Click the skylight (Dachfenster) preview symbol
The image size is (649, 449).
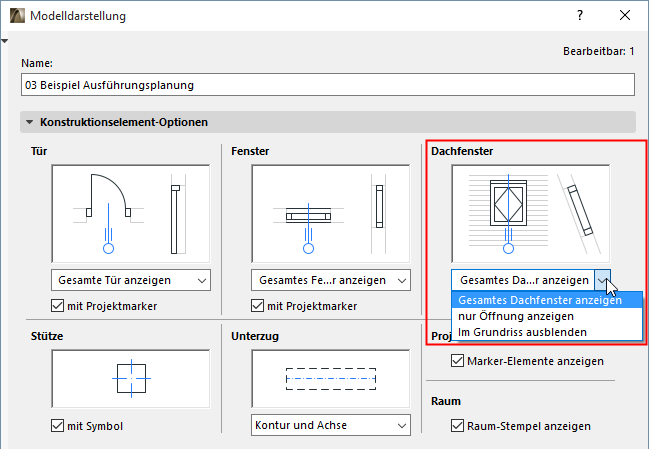coord(531,213)
